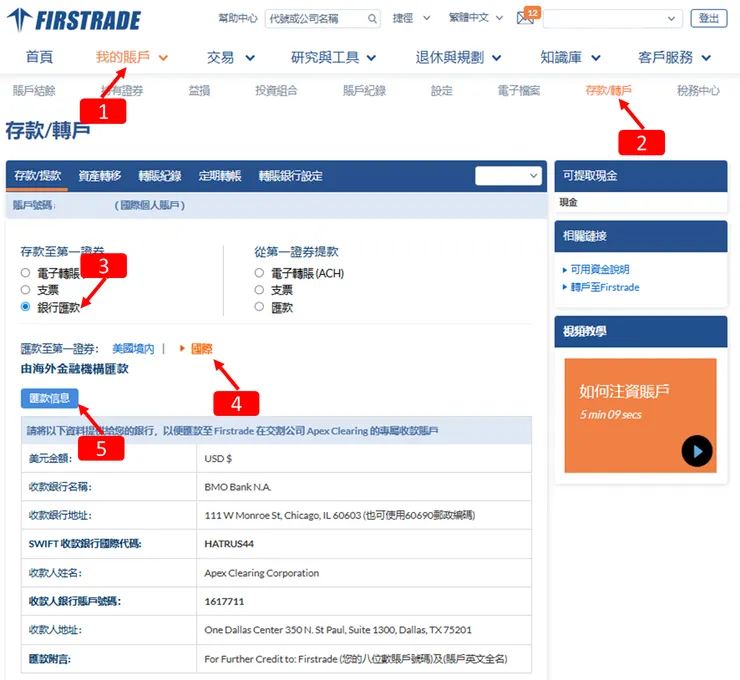Click the 111 W Monroe St address

(340, 515)
